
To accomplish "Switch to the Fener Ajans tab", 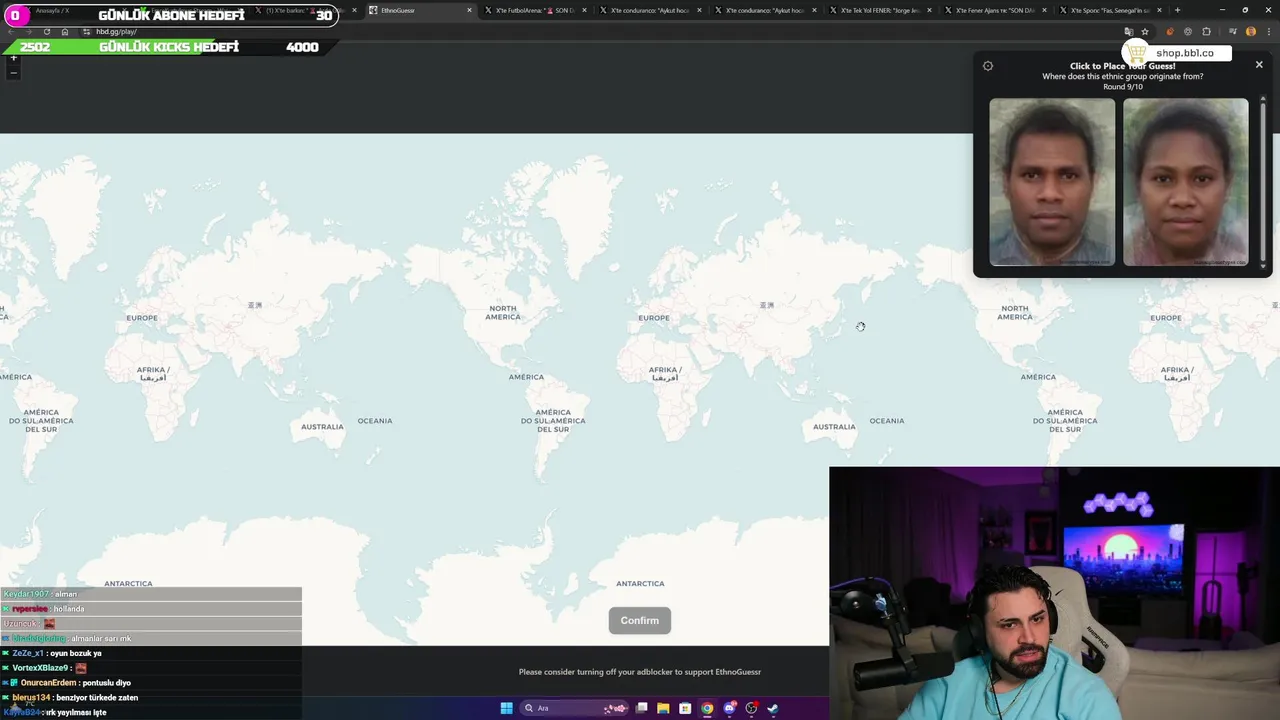I will click(995, 10).
